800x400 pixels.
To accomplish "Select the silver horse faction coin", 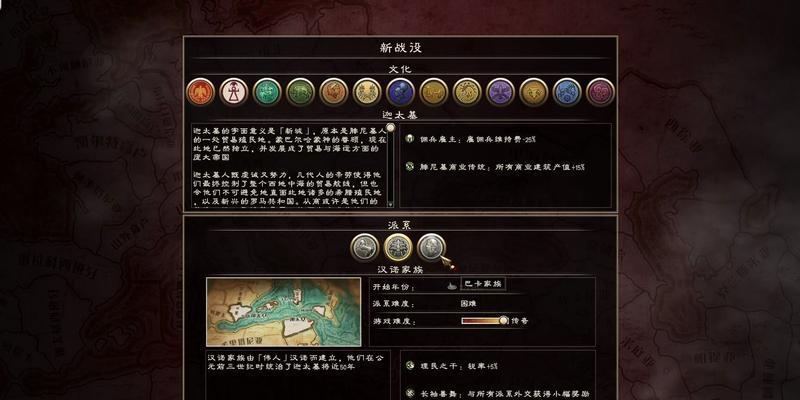I will point(365,247).
